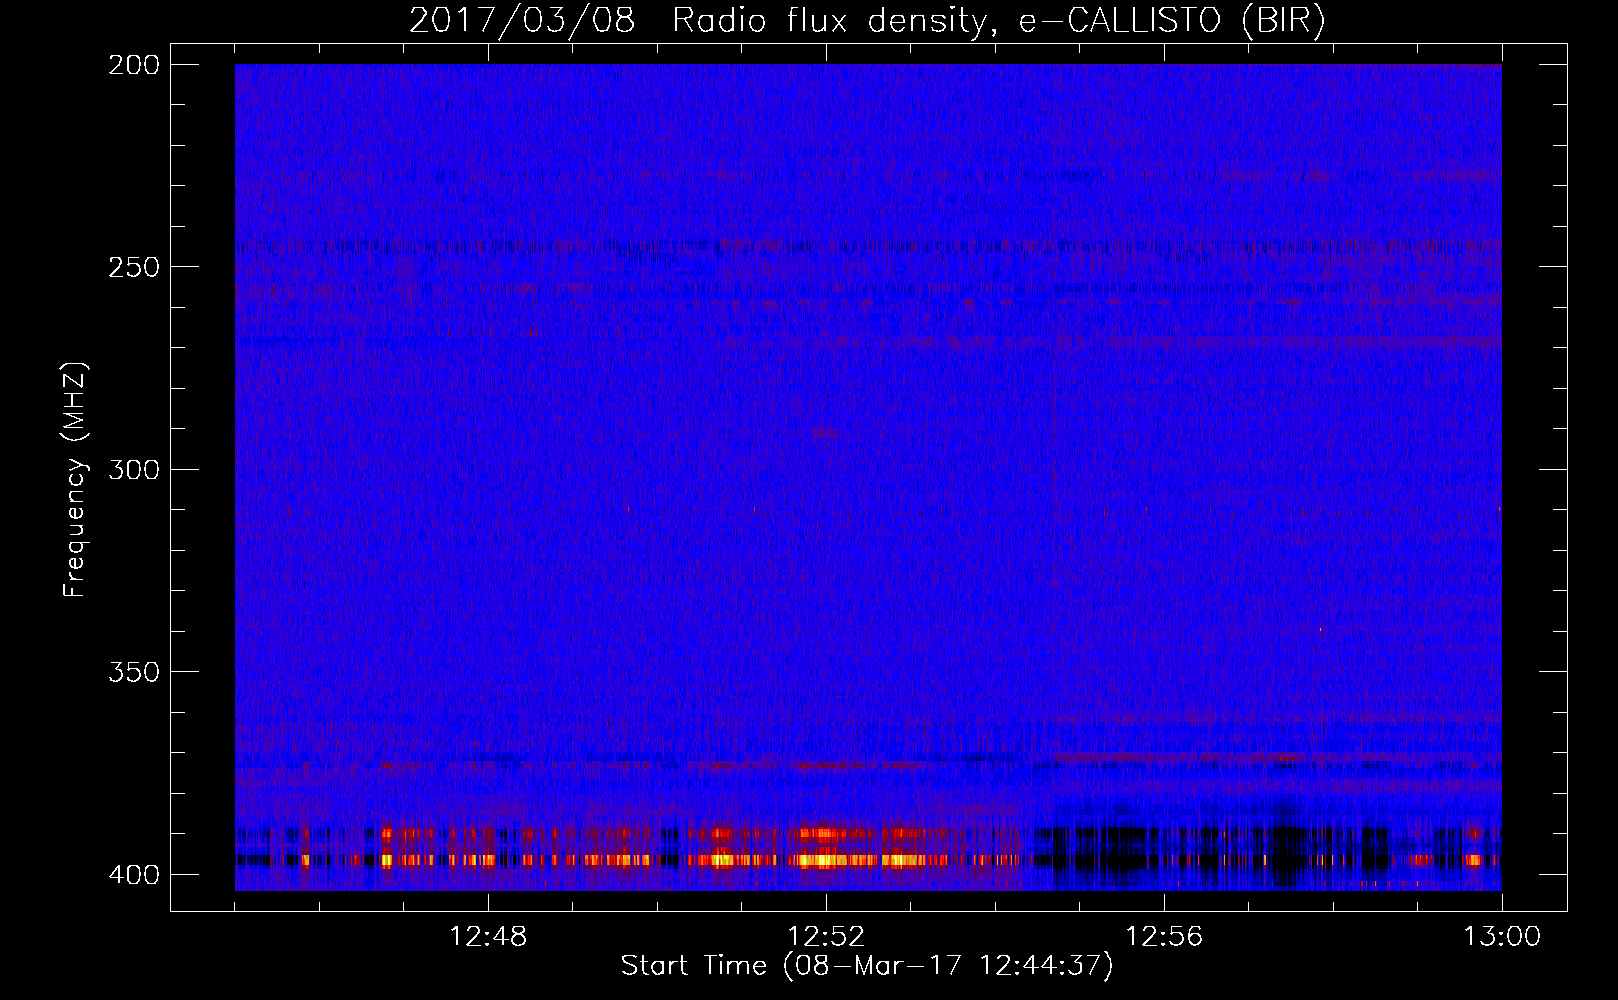Select the 400 frequency tick label
The width and height of the screenshot is (1618, 1000).
pyautogui.click(x=133, y=875)
